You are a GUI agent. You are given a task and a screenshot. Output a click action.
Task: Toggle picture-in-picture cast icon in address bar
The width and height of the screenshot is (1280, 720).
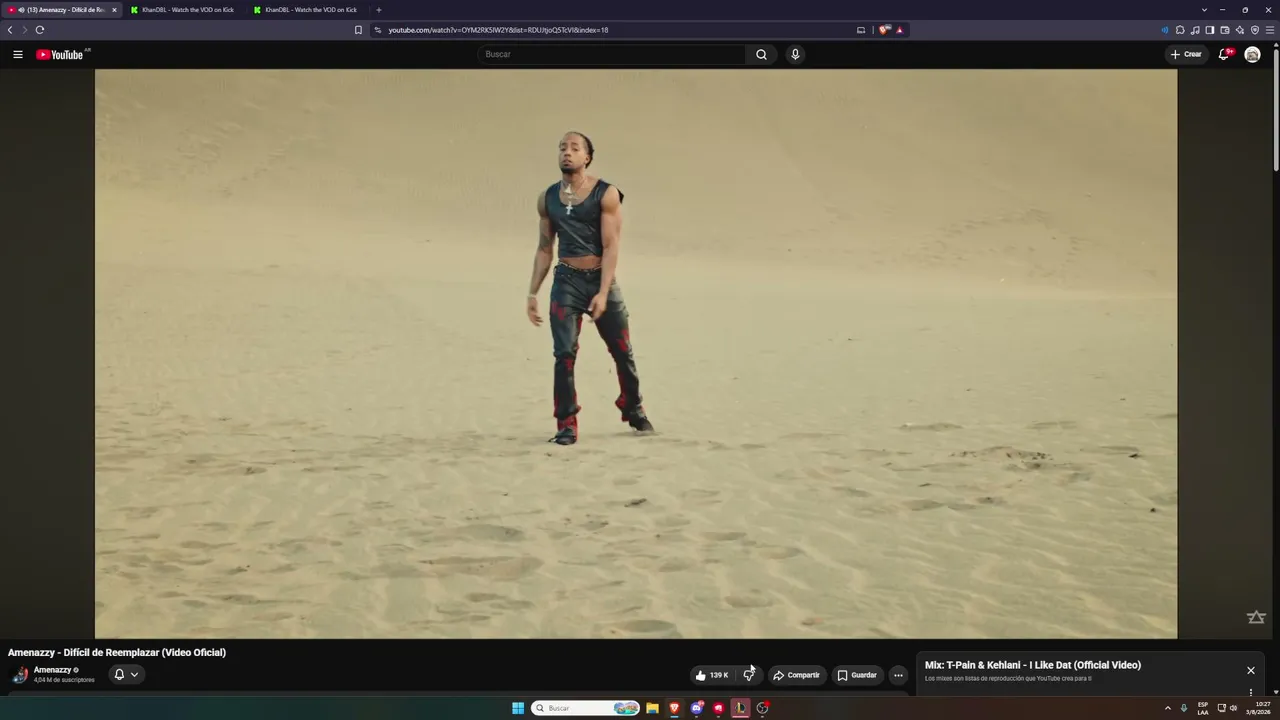coord(861,30)
